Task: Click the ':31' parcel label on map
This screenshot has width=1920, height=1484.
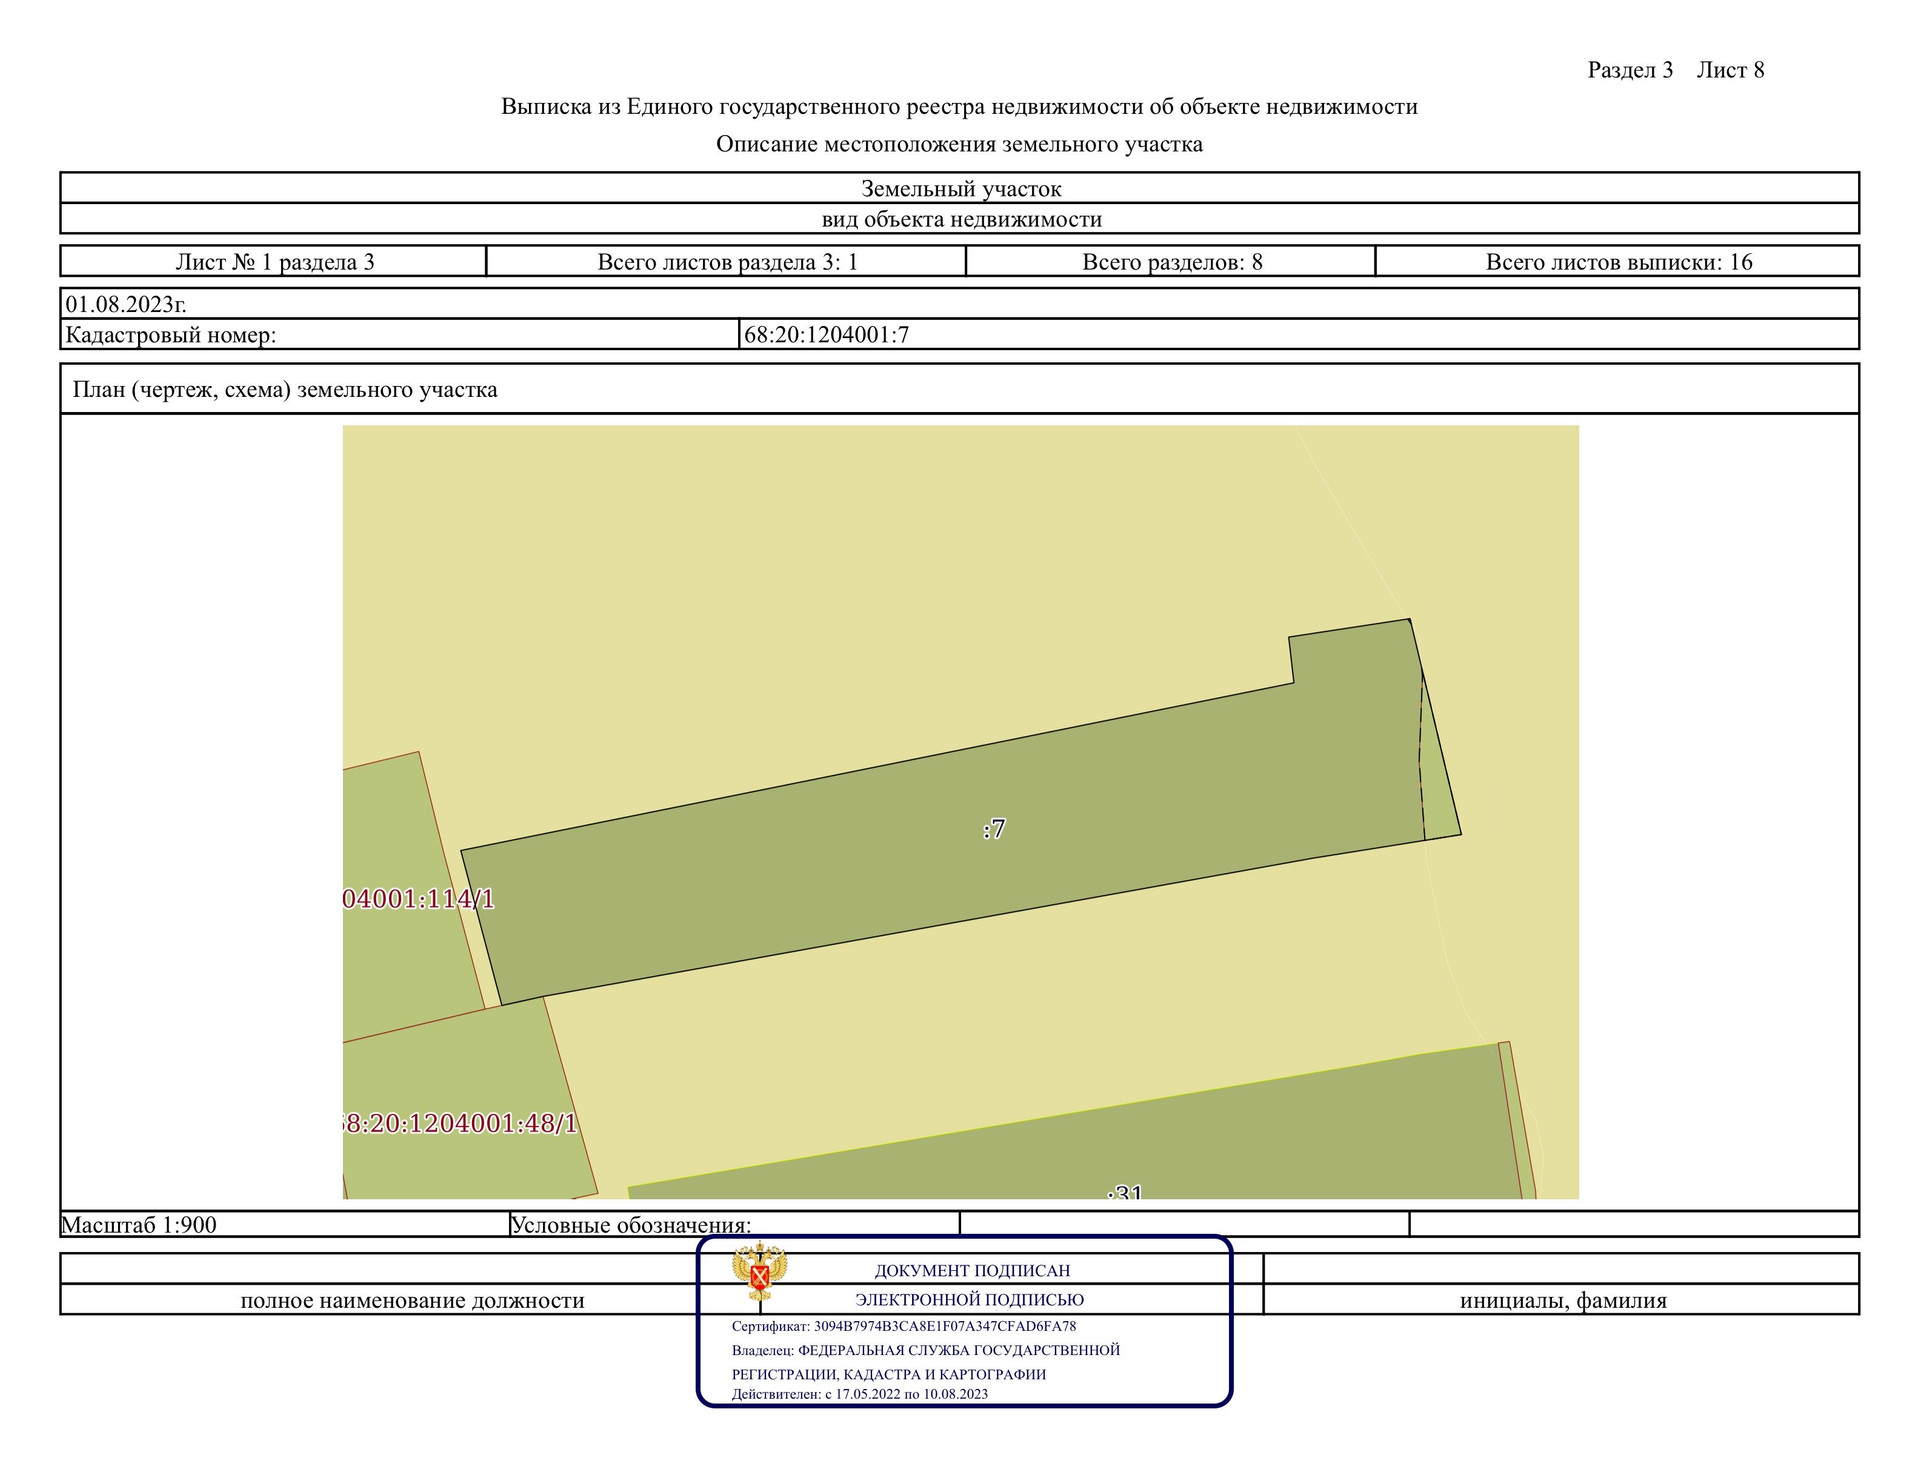Action: pyautogui.click(x=1126, y=1192)
